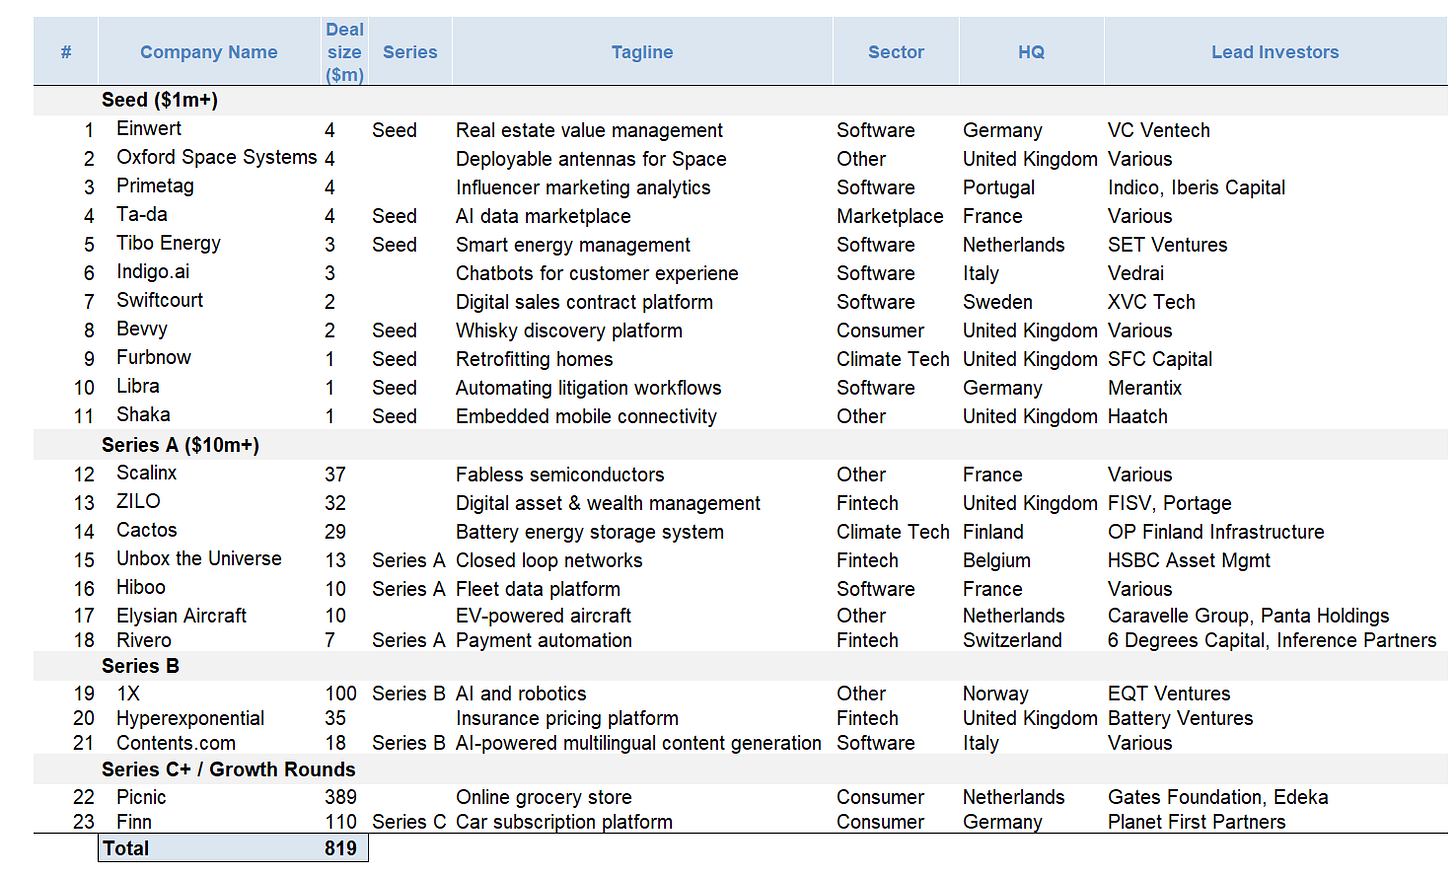Select the Deal size ($m) header

click(x=344, y=52)
